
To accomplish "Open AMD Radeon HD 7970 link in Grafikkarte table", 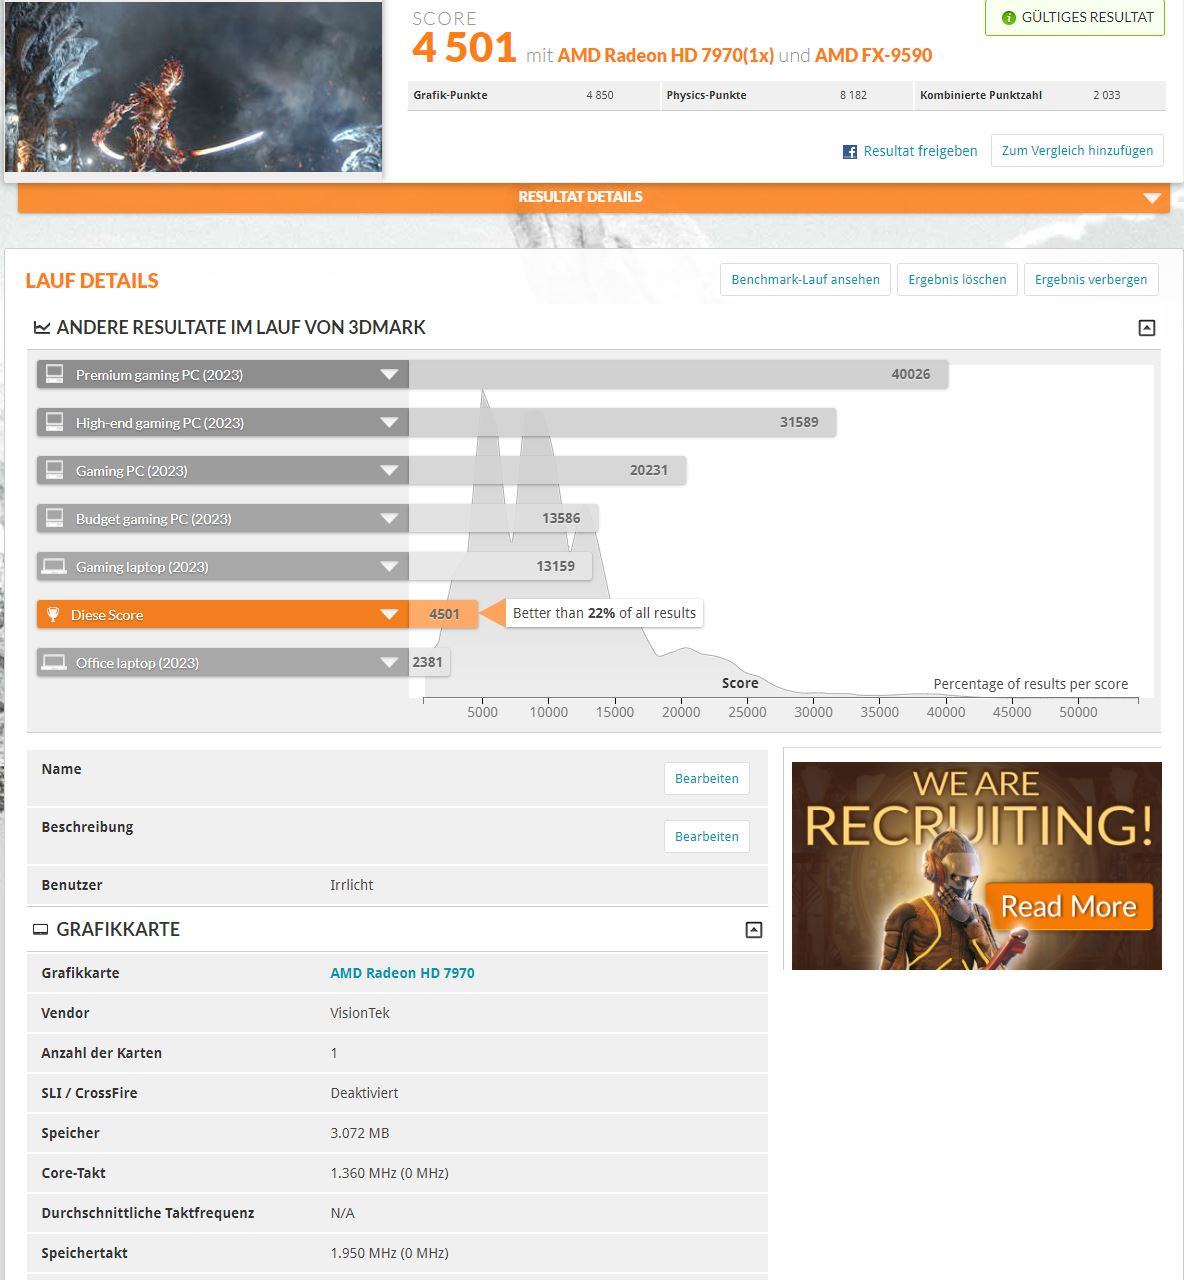I will [402, 973].
